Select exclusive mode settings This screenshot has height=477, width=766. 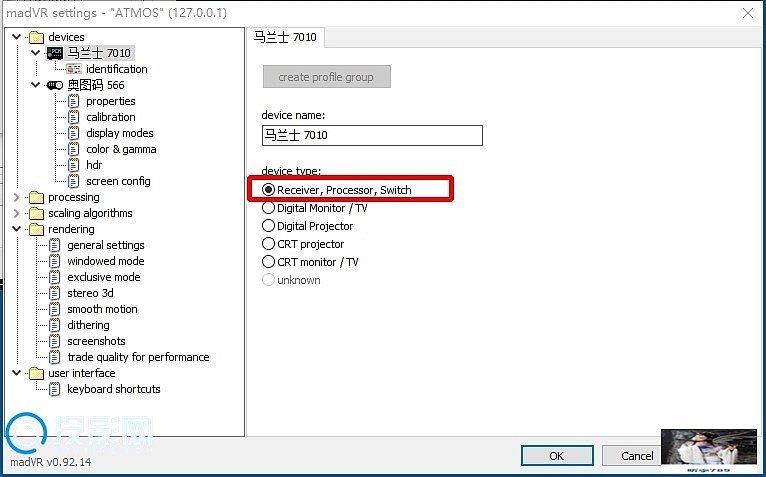[104, 277]
